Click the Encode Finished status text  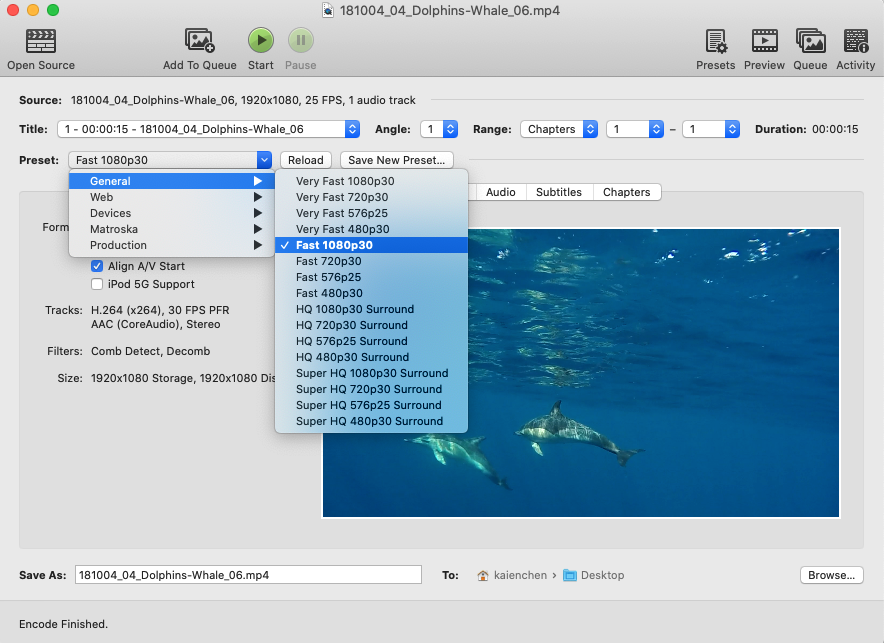tap(63, 624)
